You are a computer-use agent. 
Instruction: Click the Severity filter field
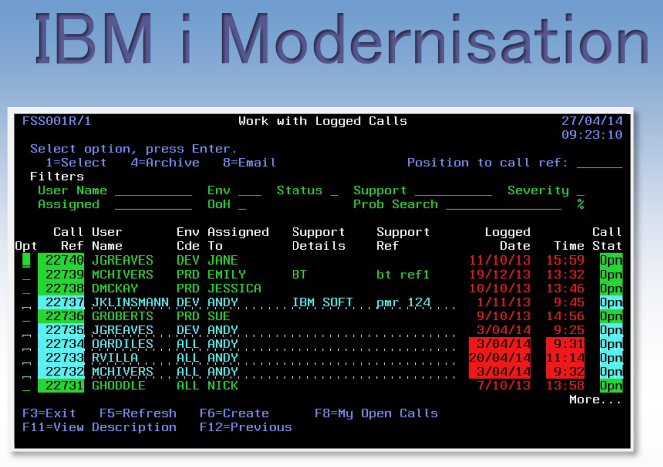pyautogui.click(x=581, y=191)
